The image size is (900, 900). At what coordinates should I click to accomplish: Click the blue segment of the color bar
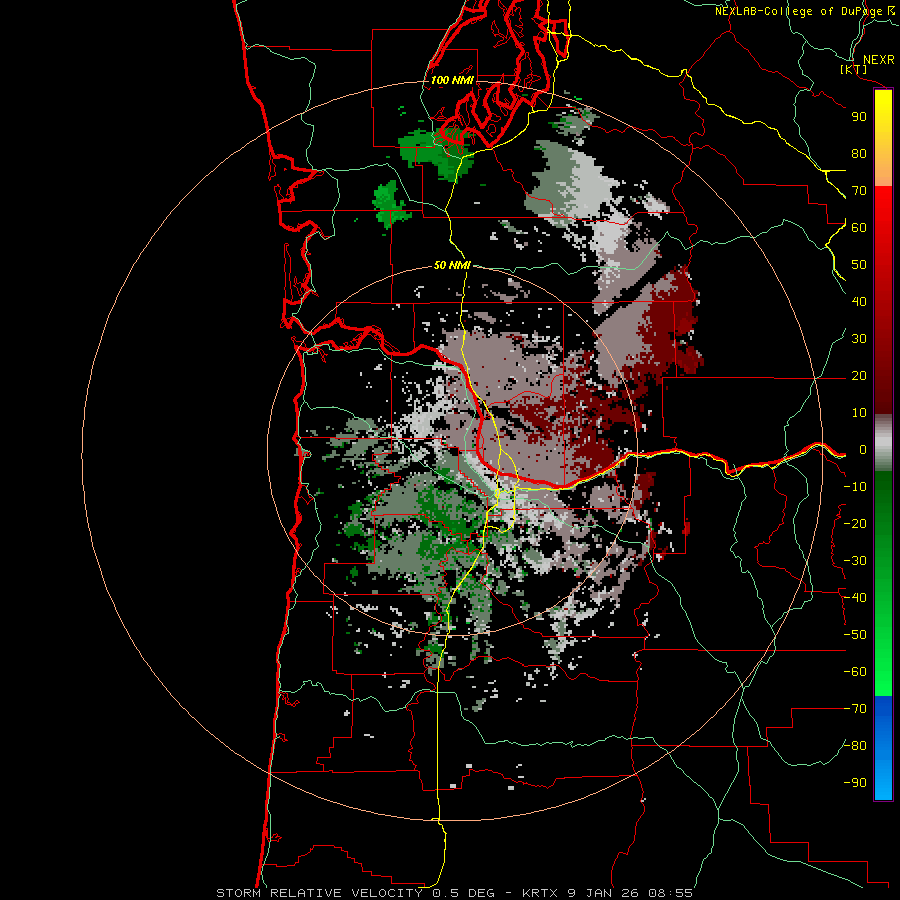click(883, 748)
